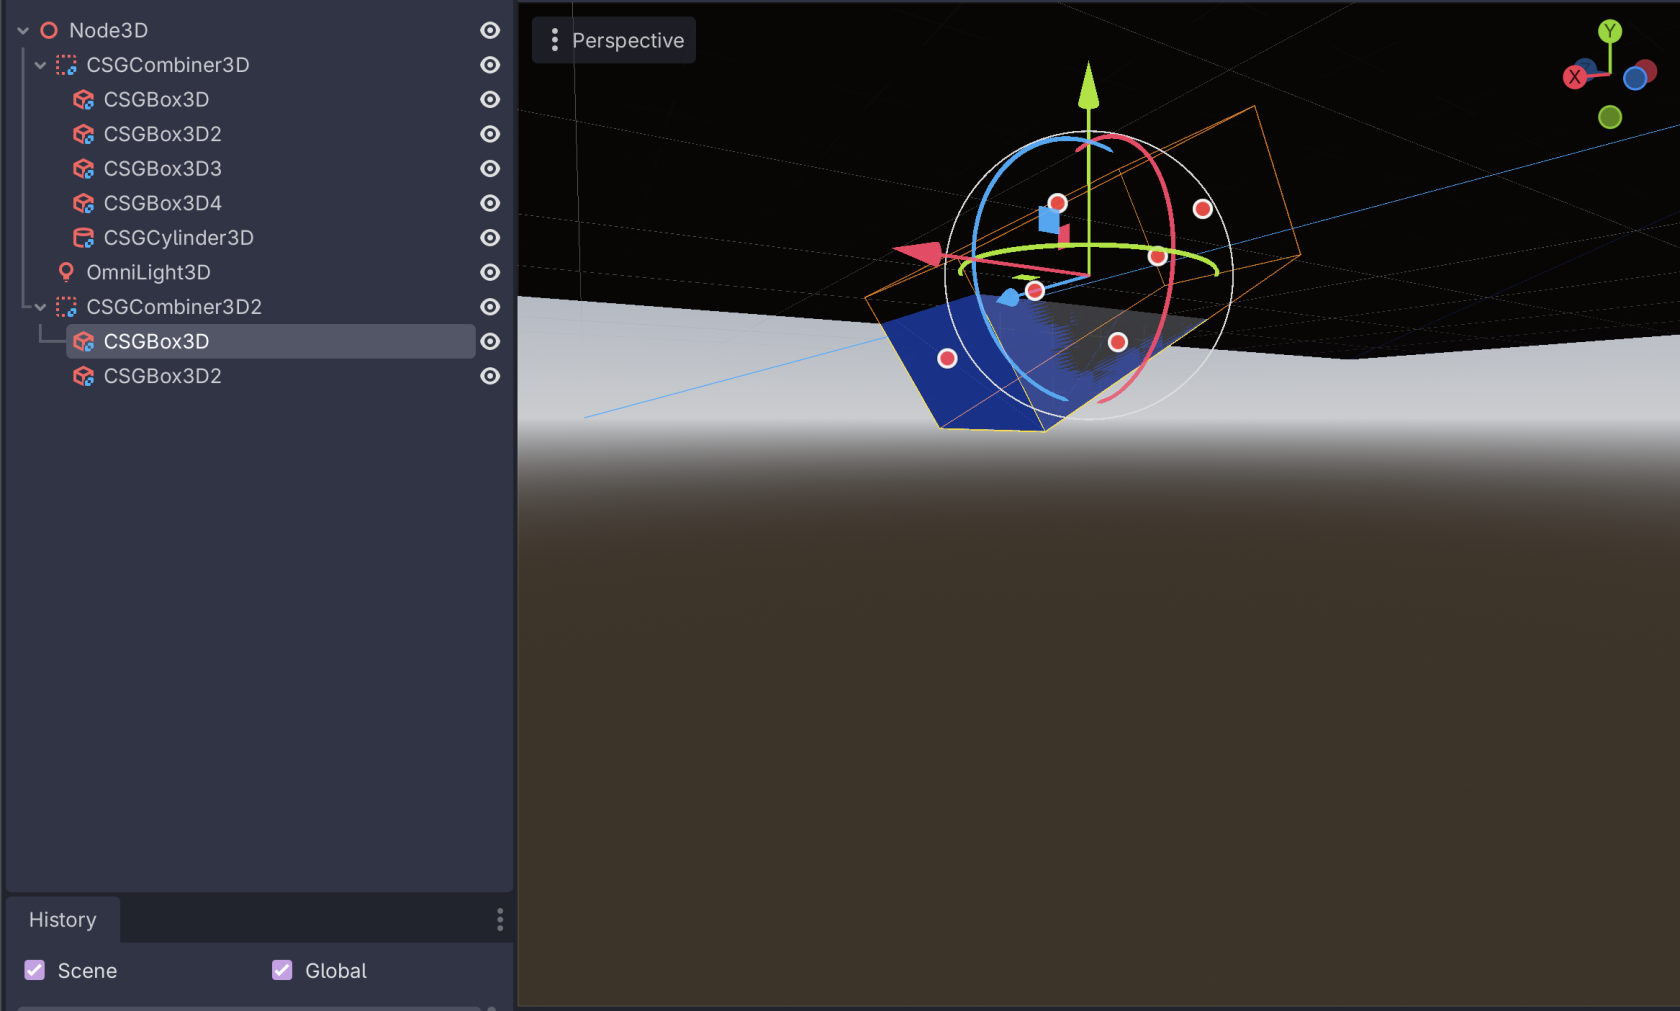Image resolution: width=1680 pixels, height=1011 pixels.
Task: Hide the CSGCombiner3D2 node
Action: pyautogui.click(x=489, y=306)
